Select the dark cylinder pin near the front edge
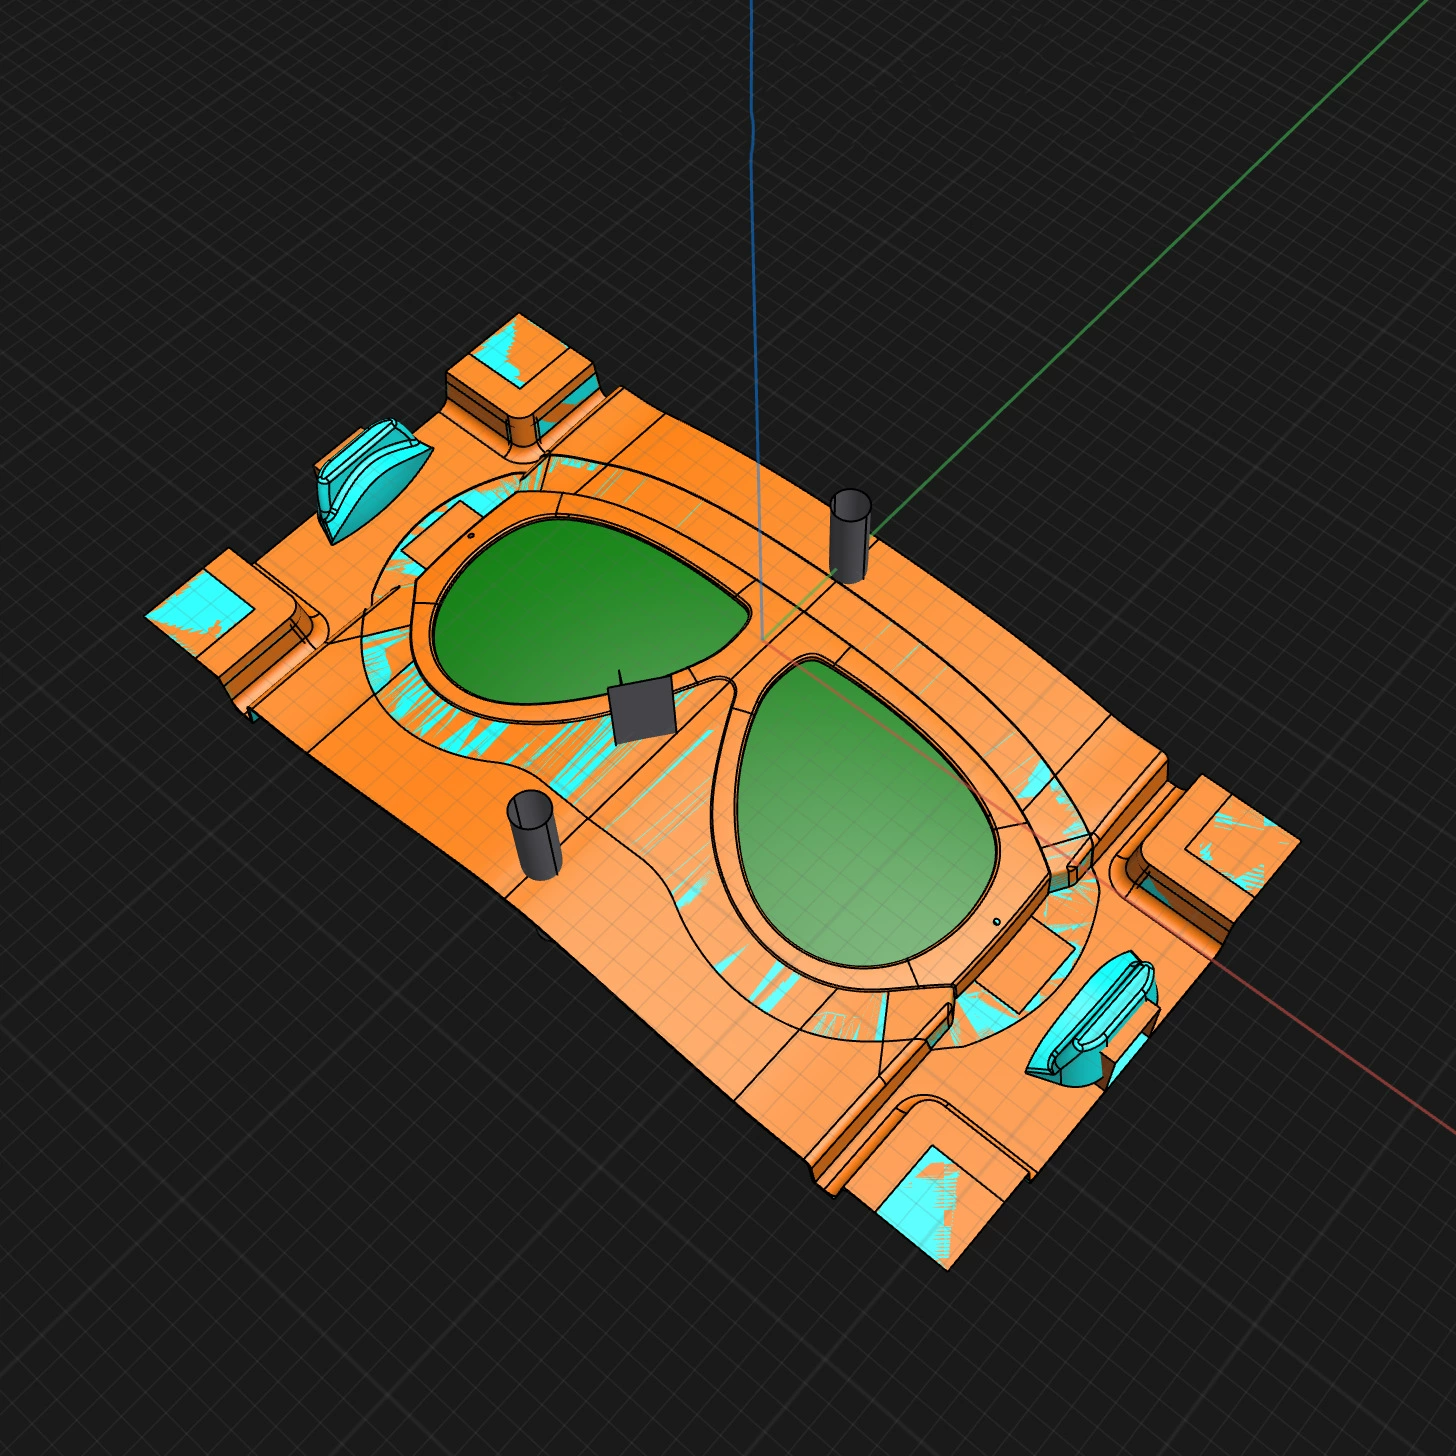 tap(535, 835)
